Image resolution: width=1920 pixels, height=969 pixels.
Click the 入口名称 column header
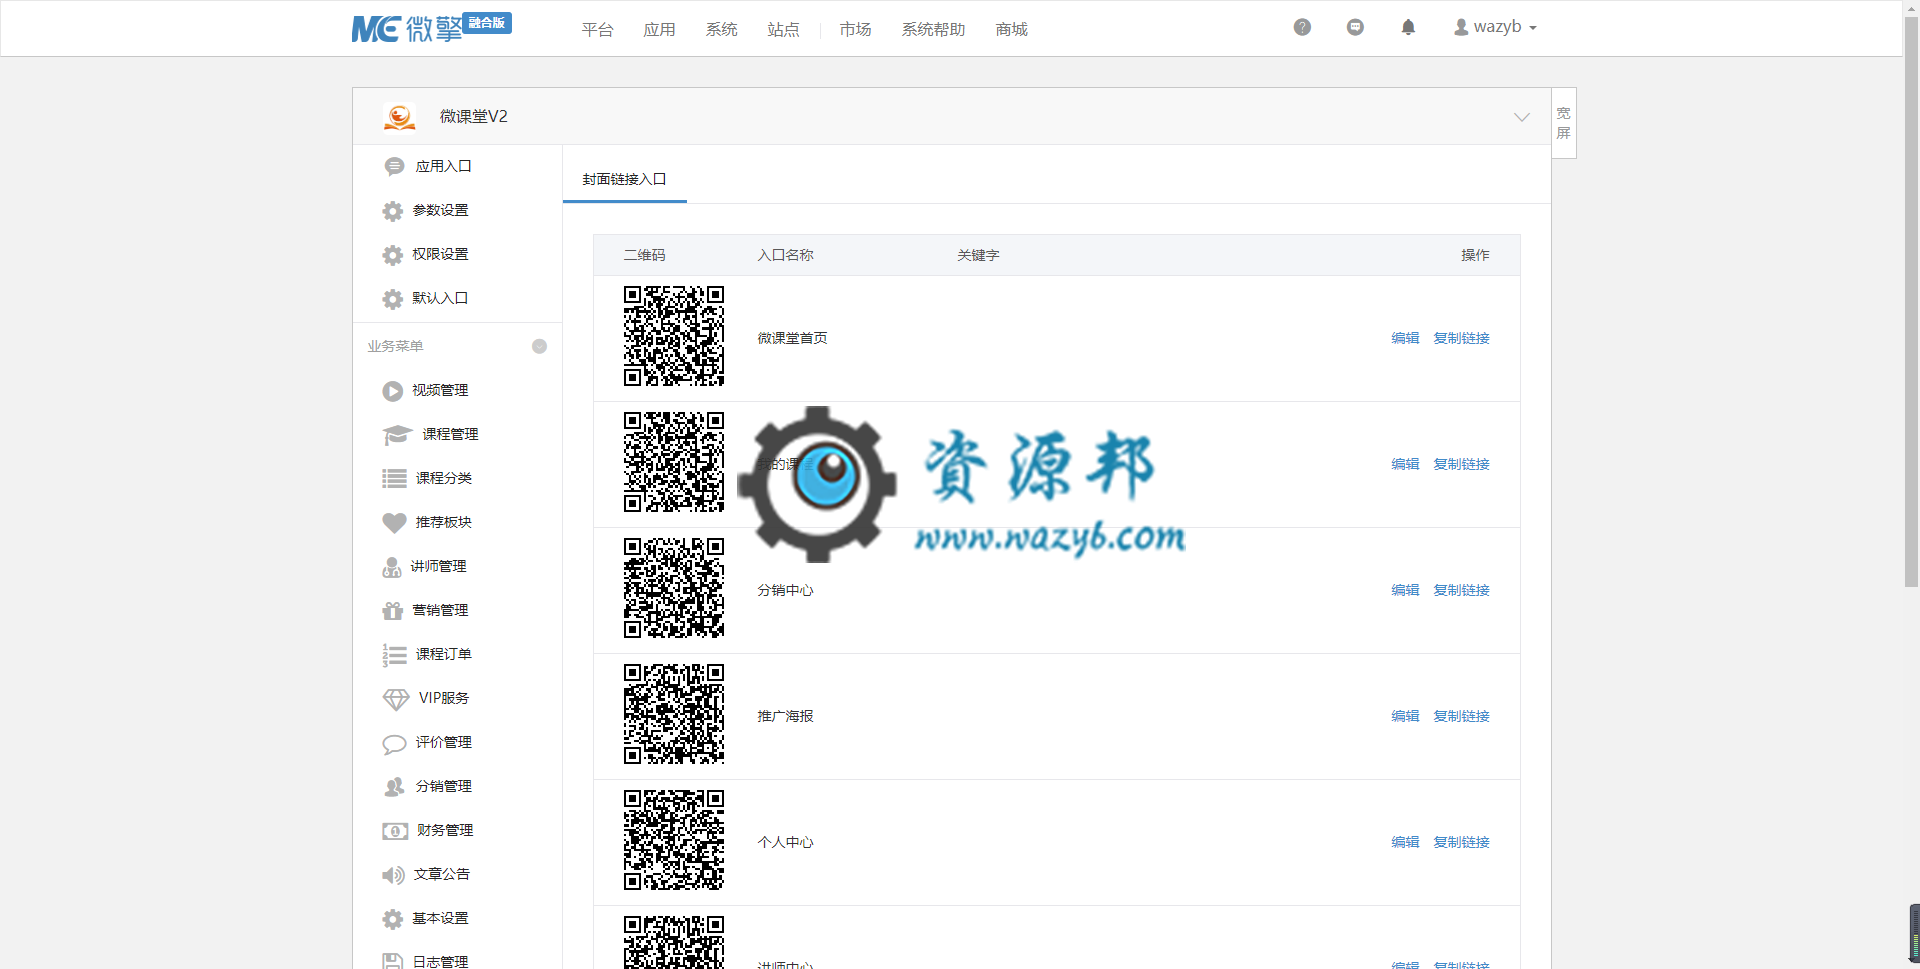click(785, 255)
